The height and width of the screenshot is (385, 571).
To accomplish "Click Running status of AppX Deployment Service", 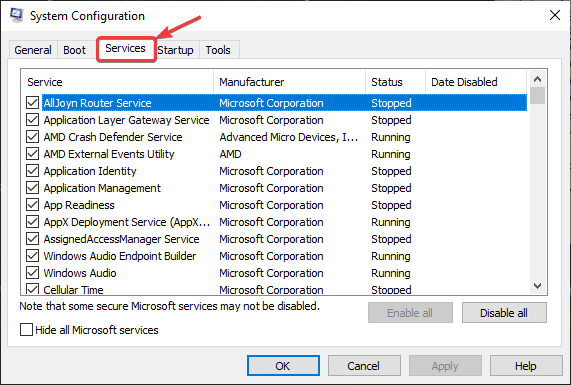I will coord(391,222).
